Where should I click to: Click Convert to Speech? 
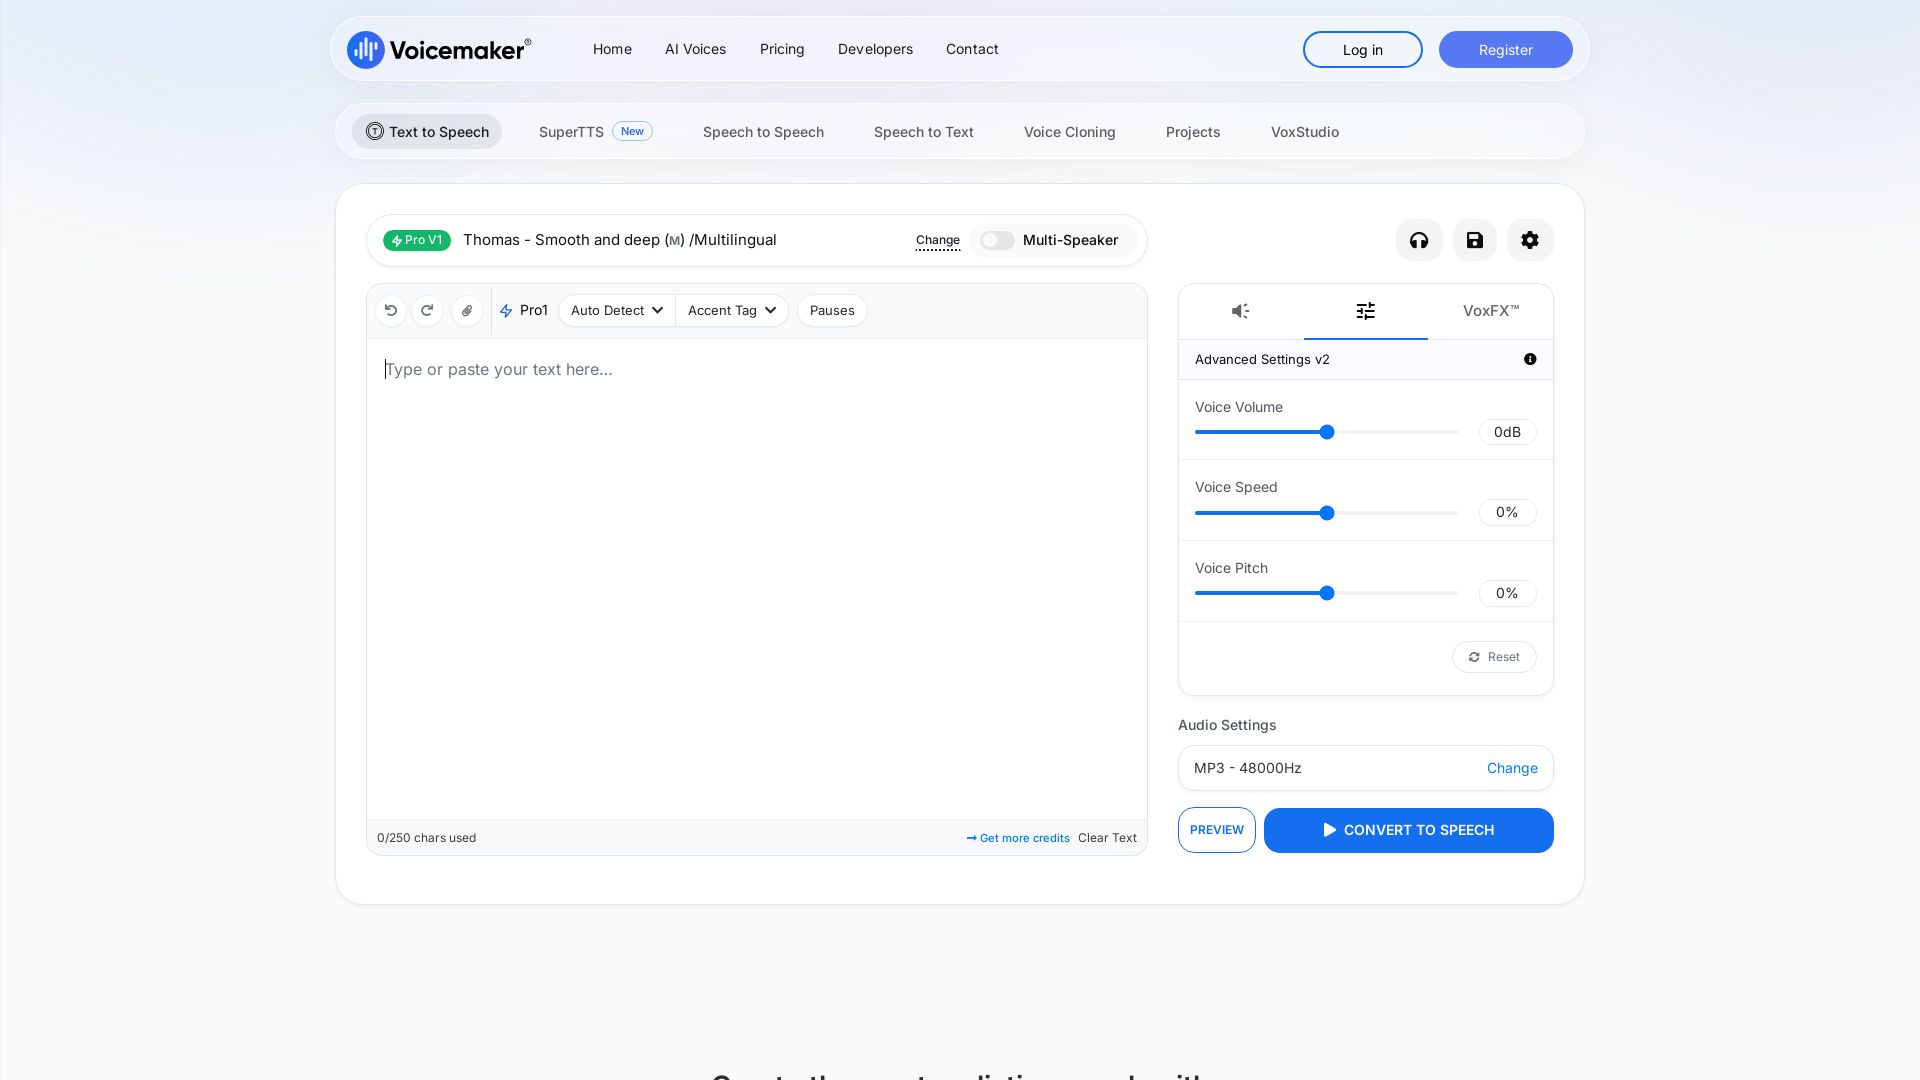1409,830
